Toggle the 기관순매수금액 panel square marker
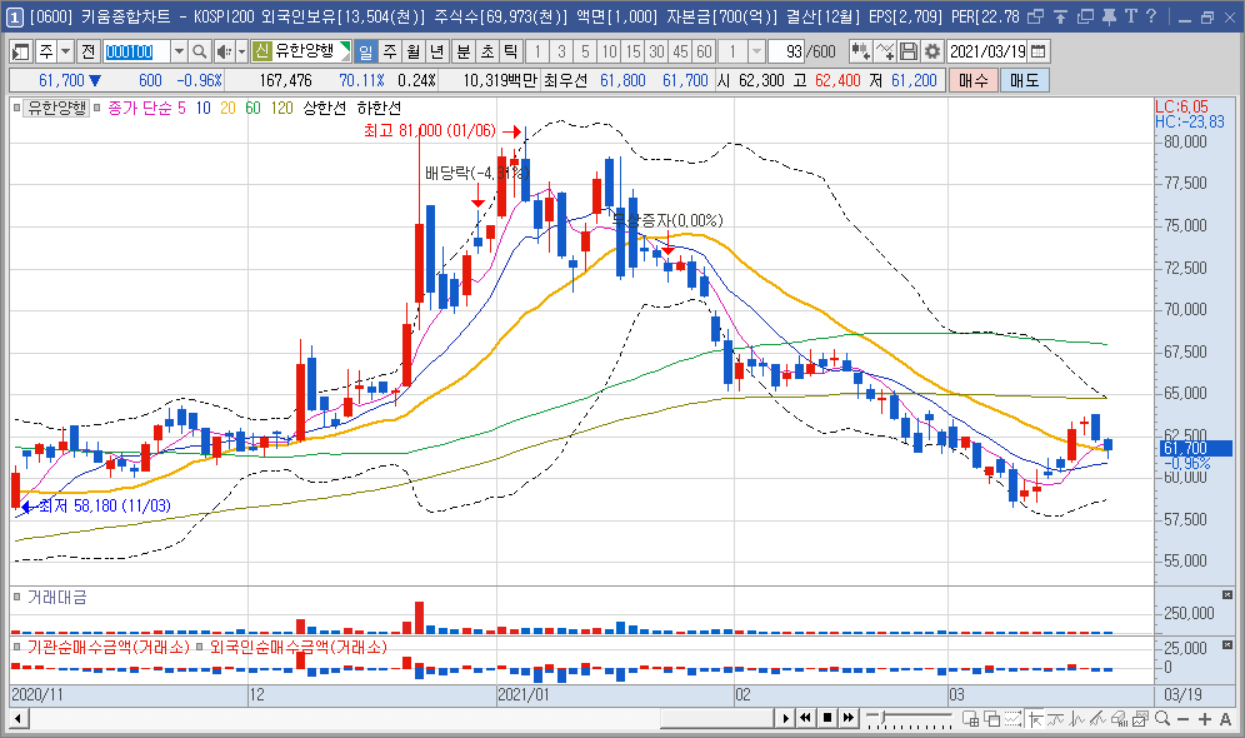Viewport: 1245px width, 738px height. 17,647
